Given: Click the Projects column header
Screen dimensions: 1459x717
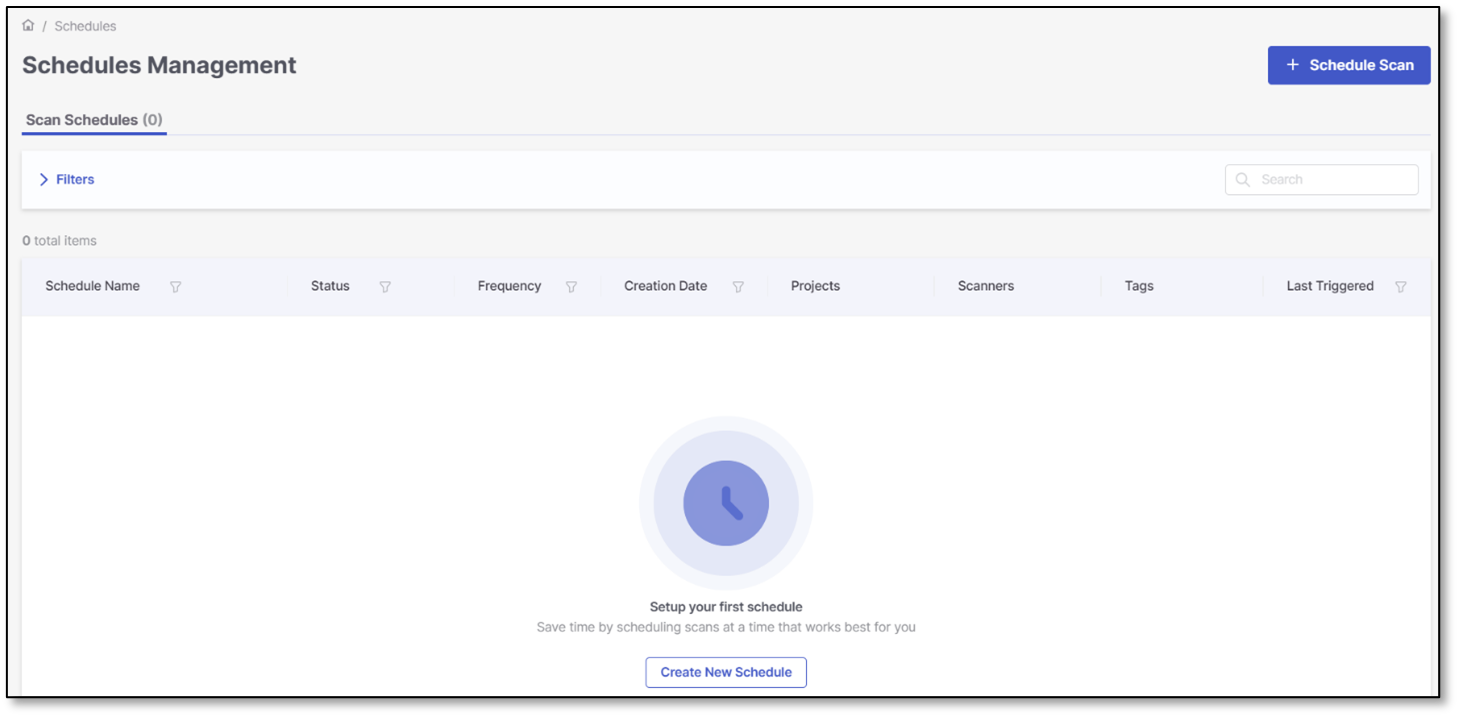Looking at the screenshot, I should tap(815, 286).
